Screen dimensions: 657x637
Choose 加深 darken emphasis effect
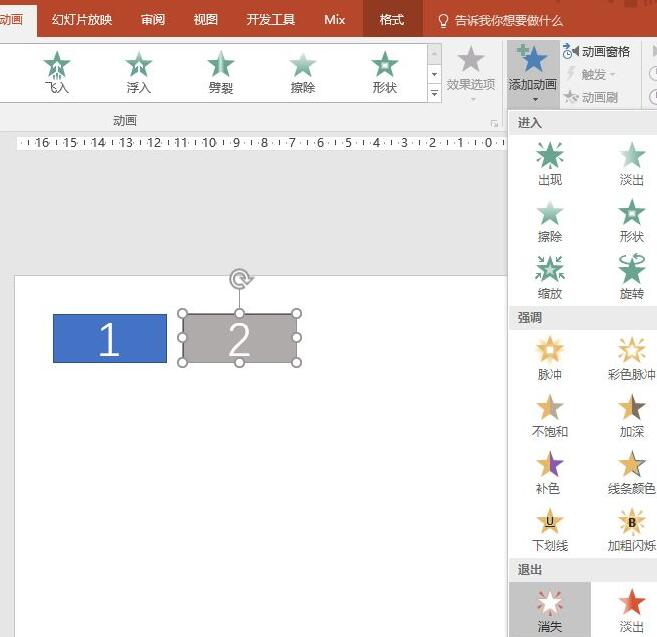(631, 416)
